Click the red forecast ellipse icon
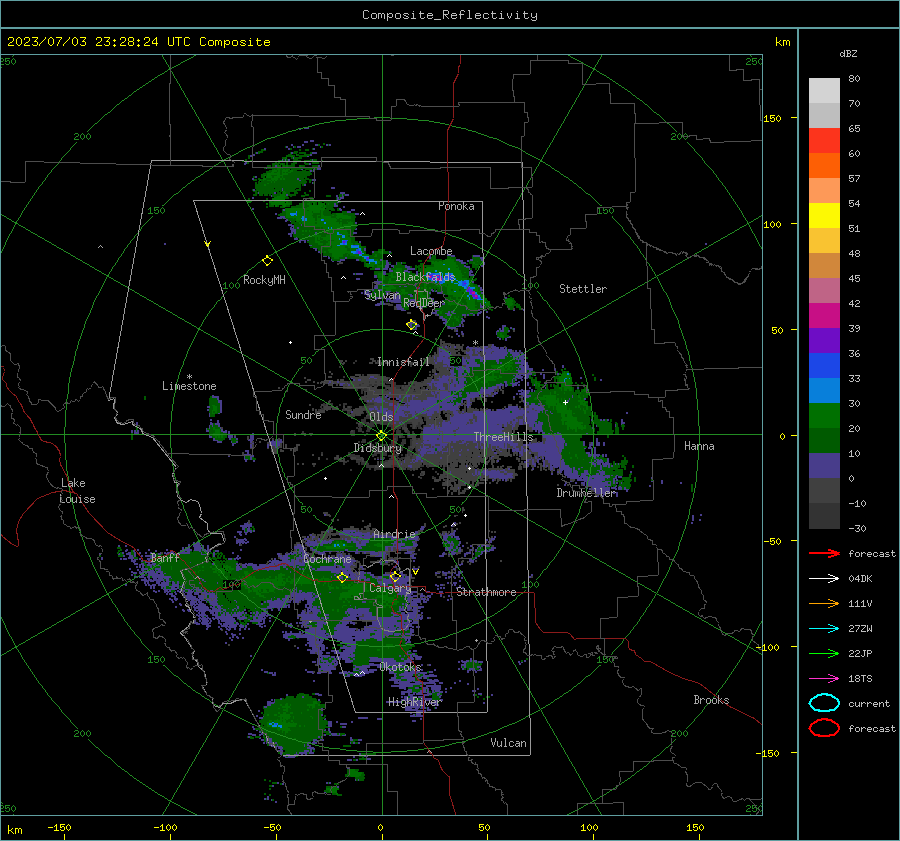The image size is (900, 841). [824, 728]
